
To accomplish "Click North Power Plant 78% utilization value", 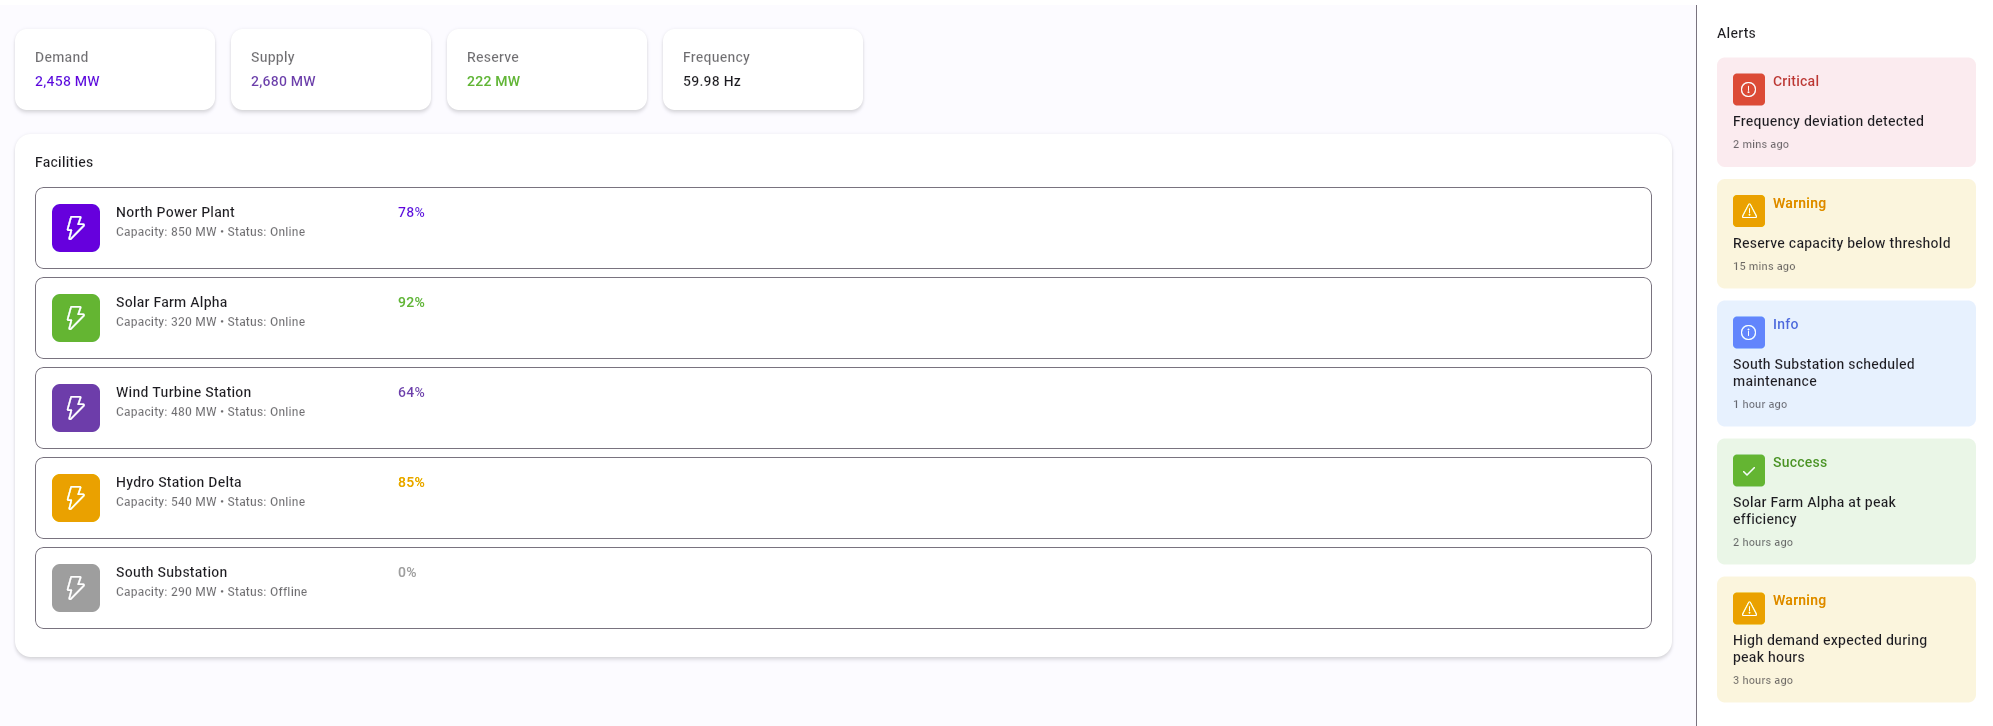I will click(x=411, y=212).
